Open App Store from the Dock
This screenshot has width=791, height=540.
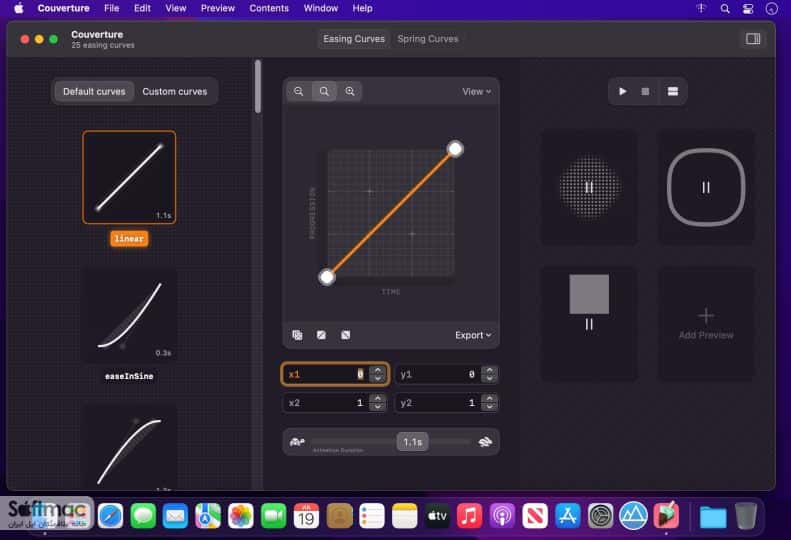point(568,516)
